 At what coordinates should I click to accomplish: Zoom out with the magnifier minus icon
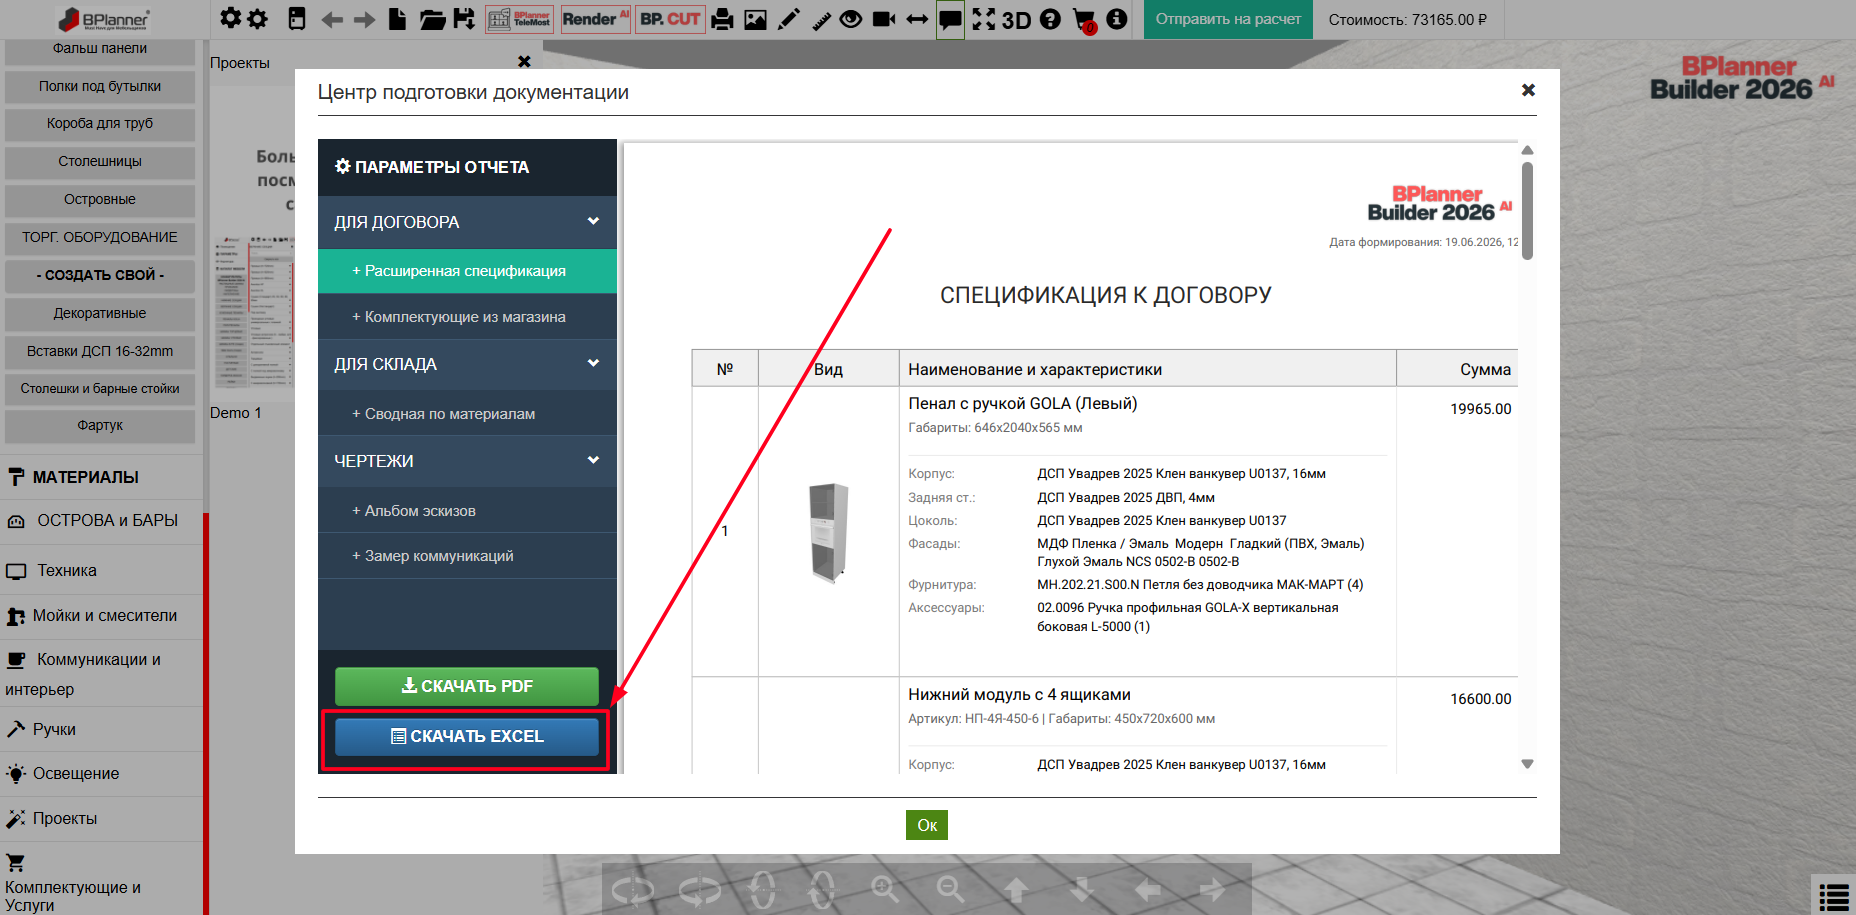951,889
